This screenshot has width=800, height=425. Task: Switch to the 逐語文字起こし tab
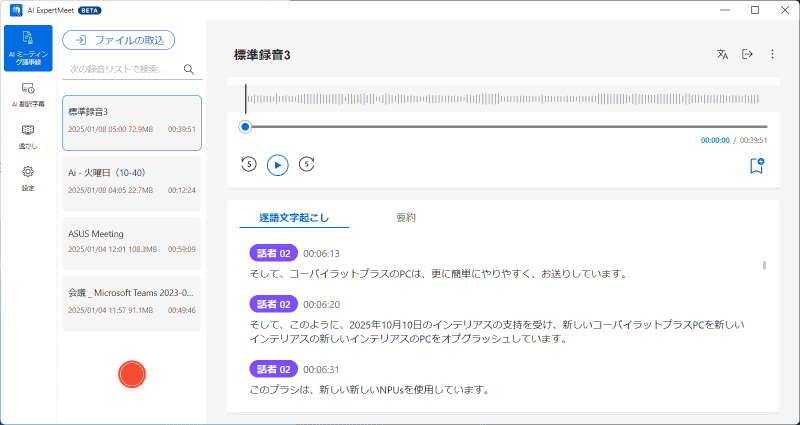294,218
